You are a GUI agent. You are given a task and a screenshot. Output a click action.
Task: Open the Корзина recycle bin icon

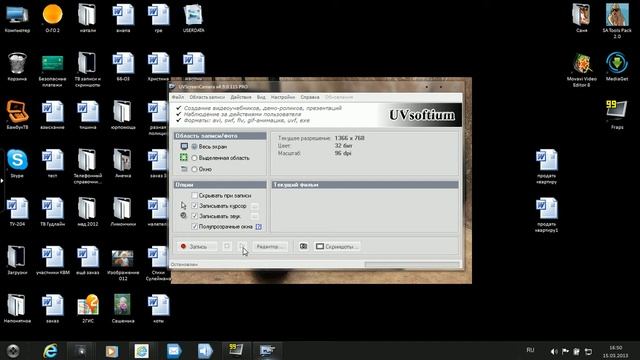pos(17,67)
